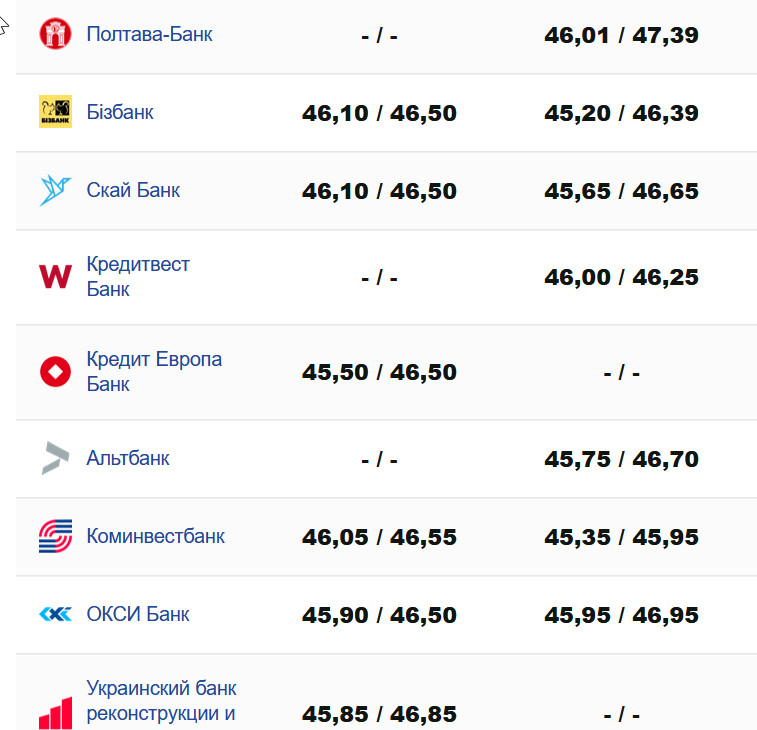Viewport: 757px width, 730px height.
Task: Open the Альтбанк link
Action: pos(128,458)
